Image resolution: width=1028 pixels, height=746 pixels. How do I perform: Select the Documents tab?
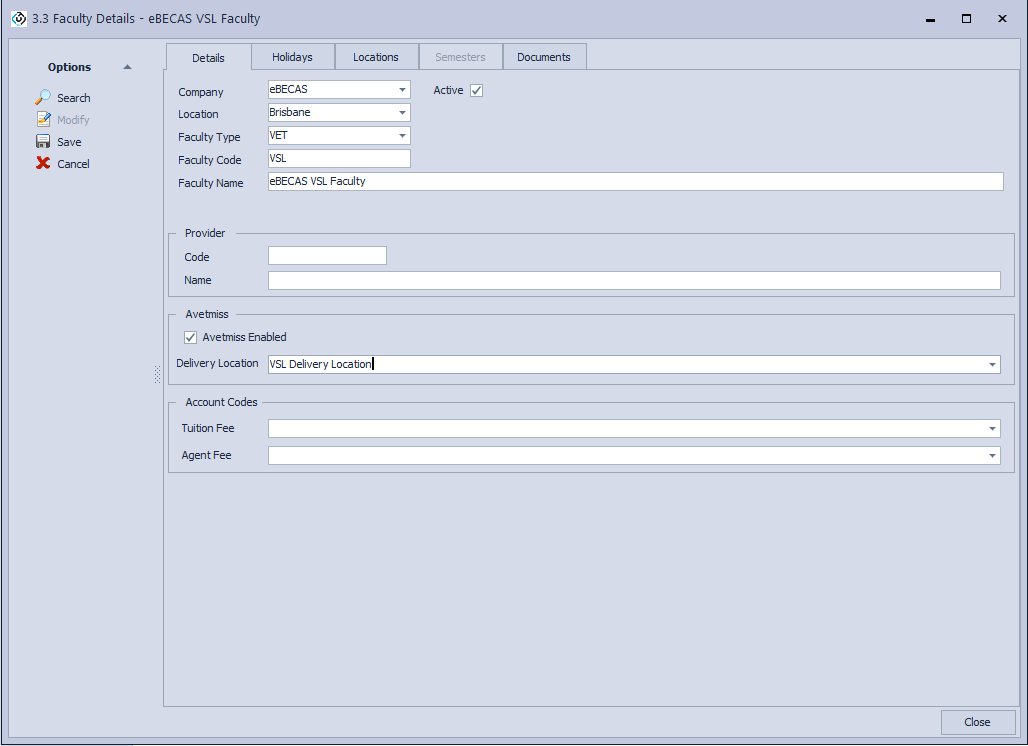544,57
